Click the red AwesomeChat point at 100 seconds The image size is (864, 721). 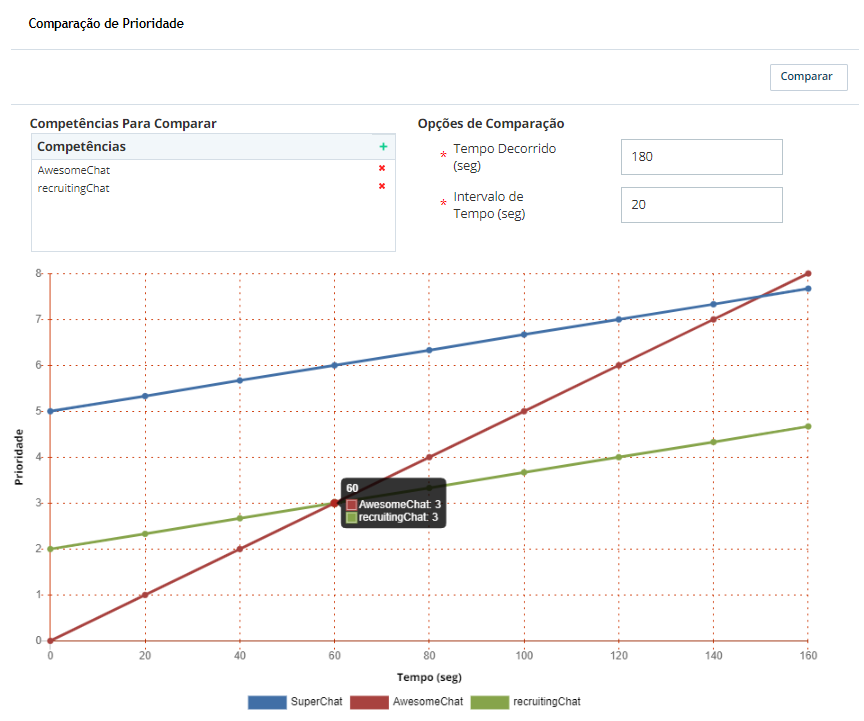[x=524, y=411]
